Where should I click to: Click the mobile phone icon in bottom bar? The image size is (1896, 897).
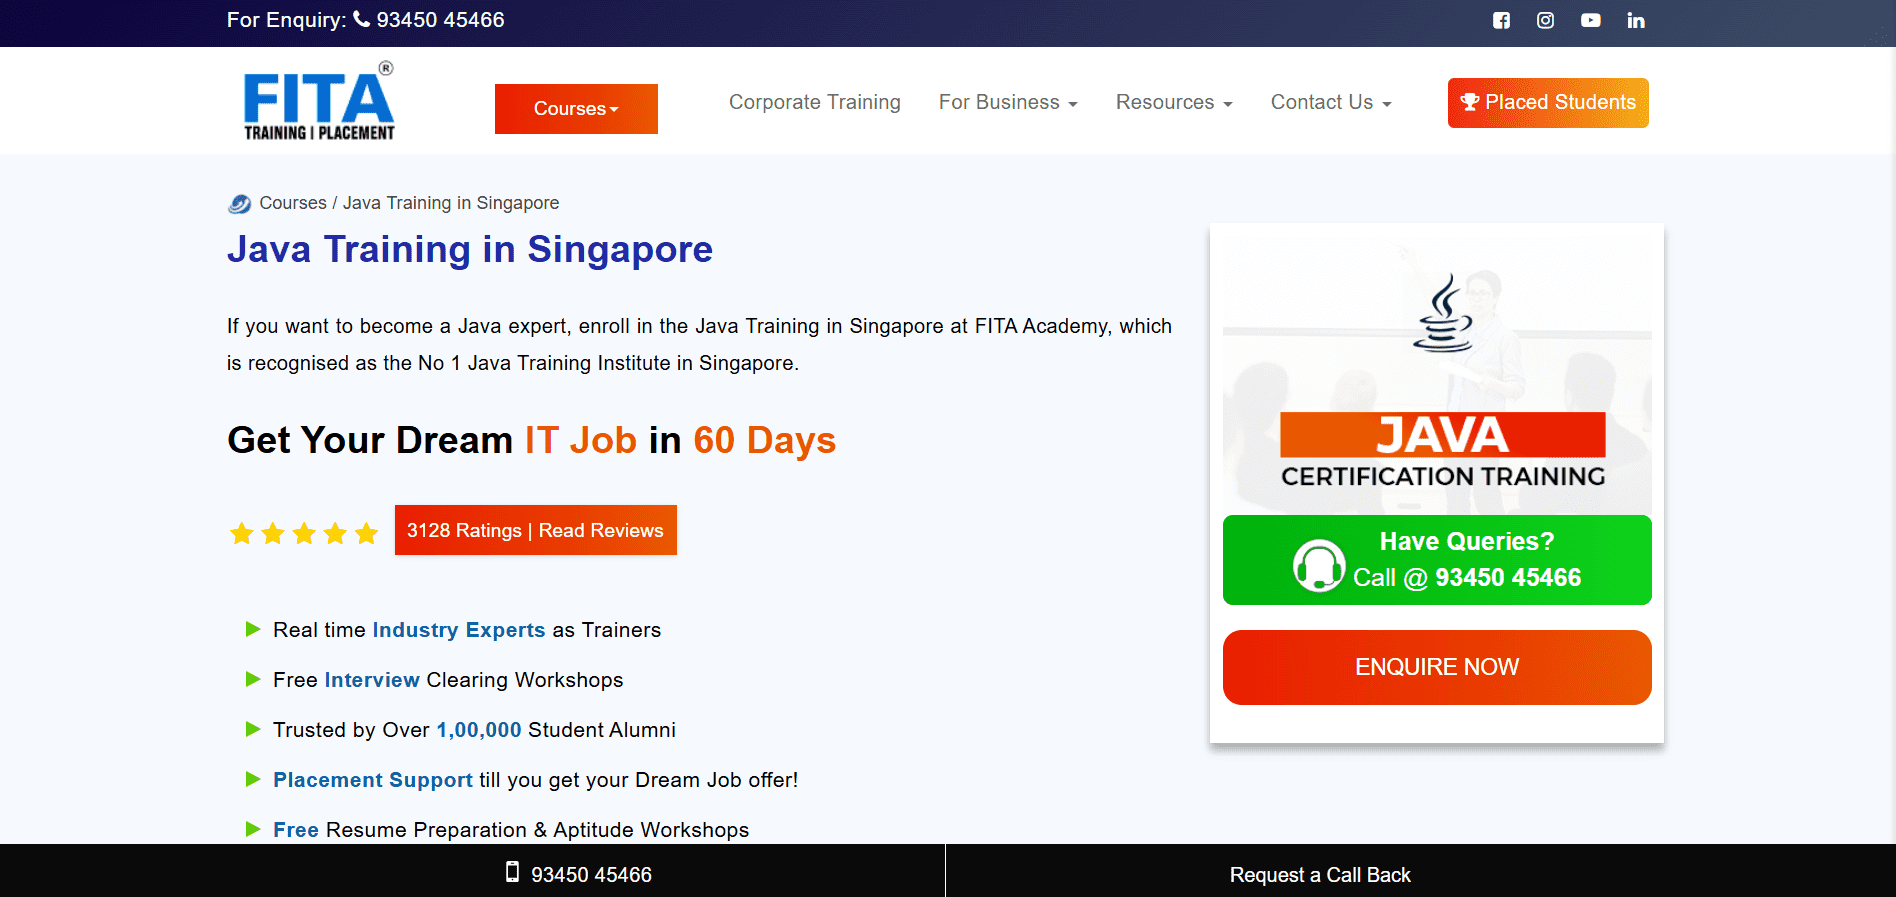point(512,872)
